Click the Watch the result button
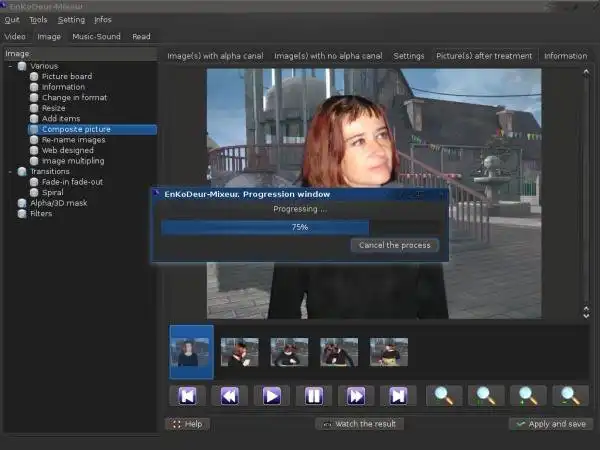The image size is (600, 450). pos(361,424)
